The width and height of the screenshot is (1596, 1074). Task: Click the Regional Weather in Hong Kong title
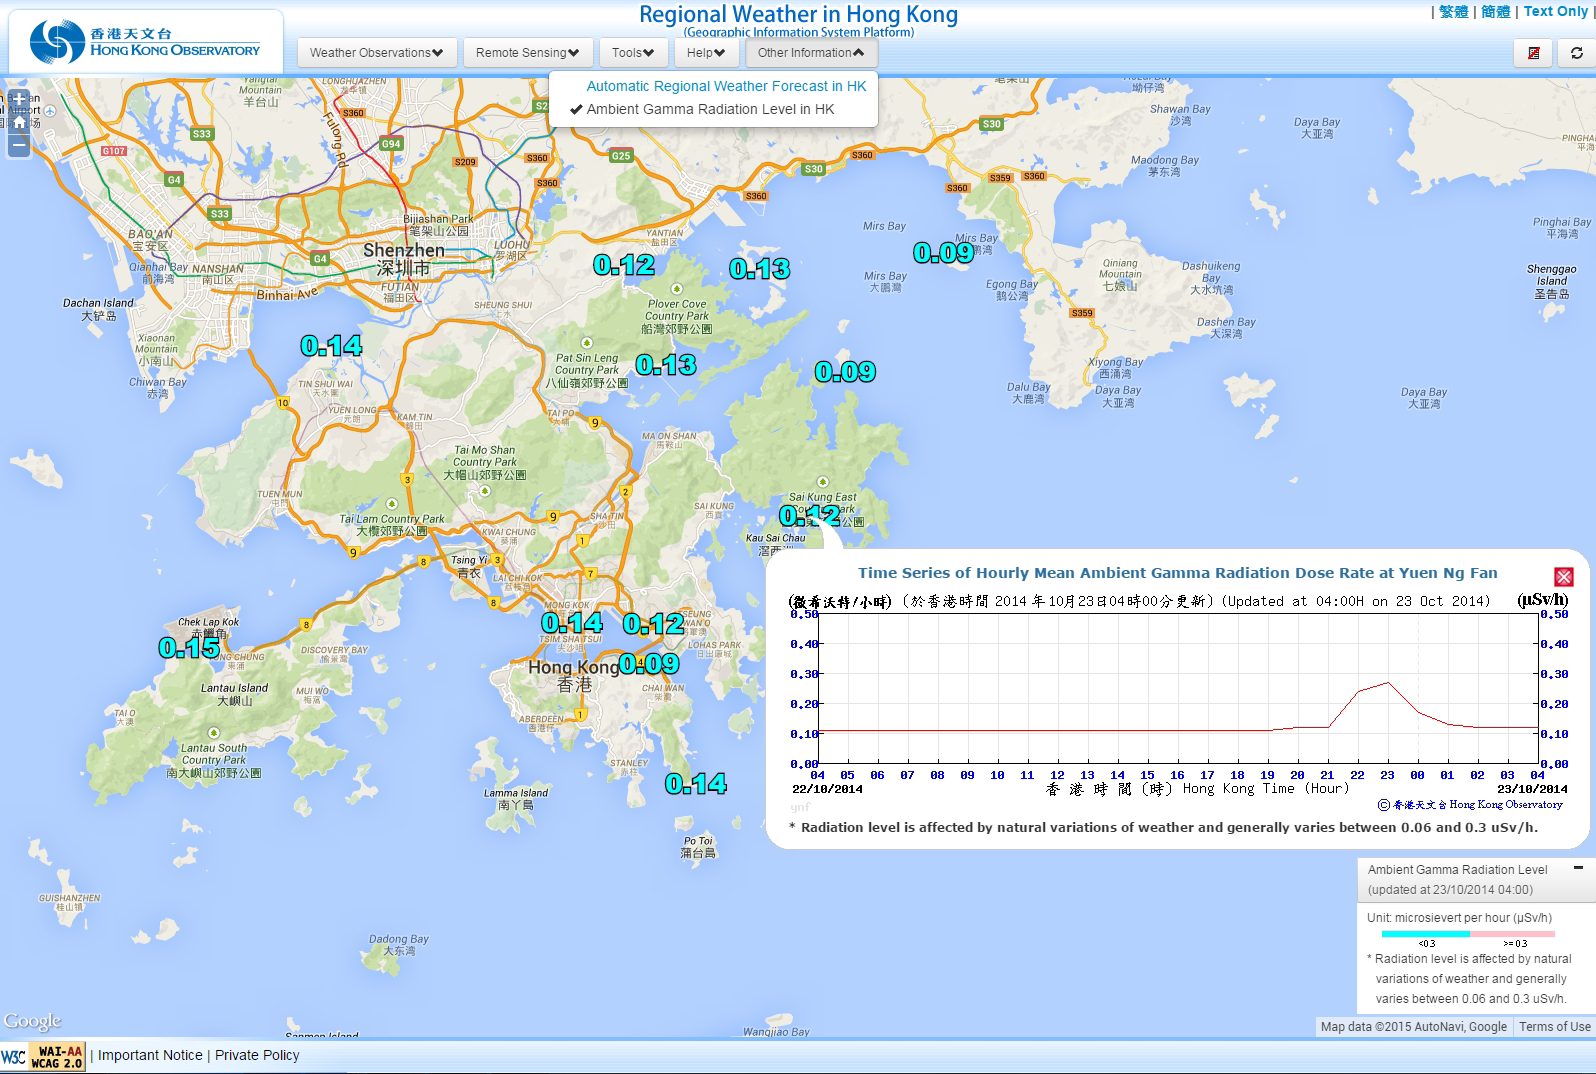(798, 15)
